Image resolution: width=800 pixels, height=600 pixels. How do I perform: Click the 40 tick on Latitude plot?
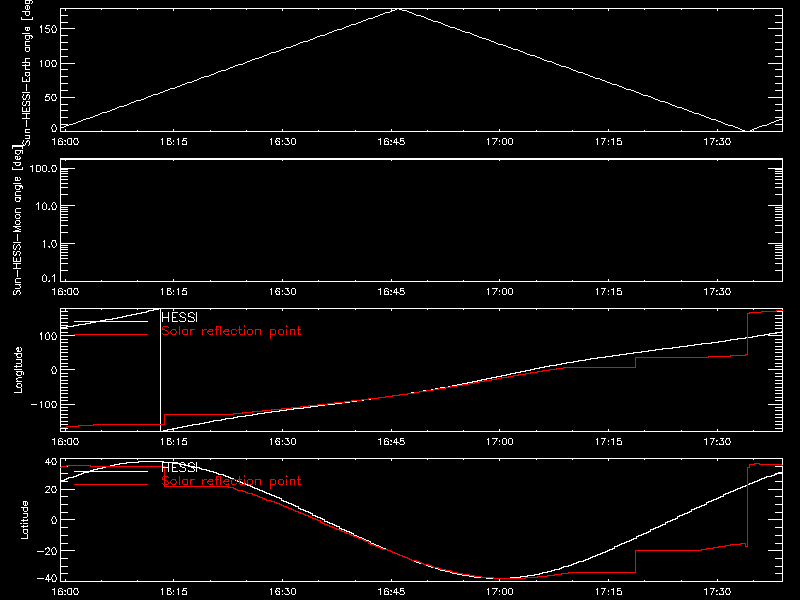51,462
